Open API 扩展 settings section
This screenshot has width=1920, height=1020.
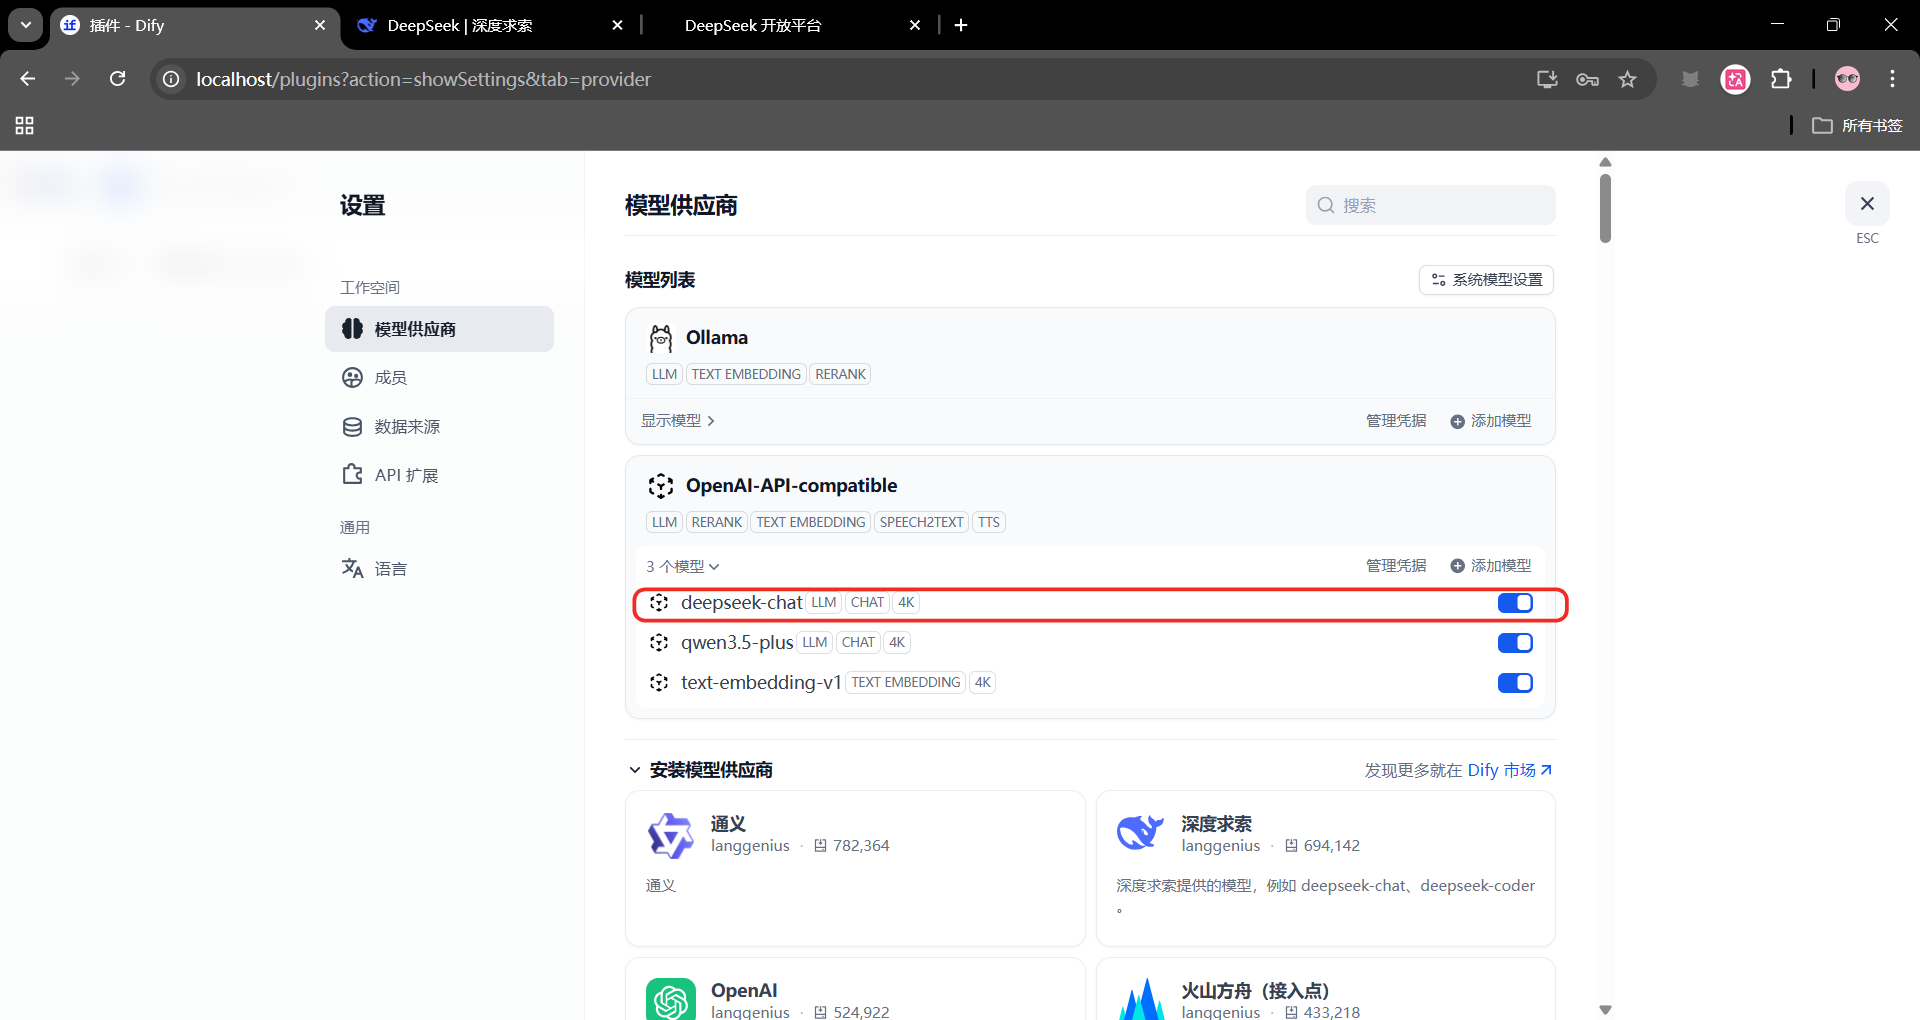[x=439, y=475]
